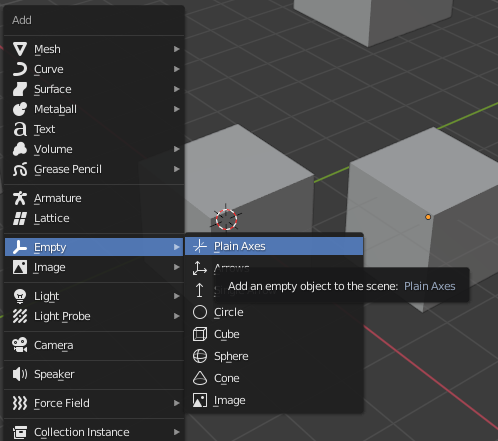
Task: Click the Metaball icon
Action: (20, 109)
